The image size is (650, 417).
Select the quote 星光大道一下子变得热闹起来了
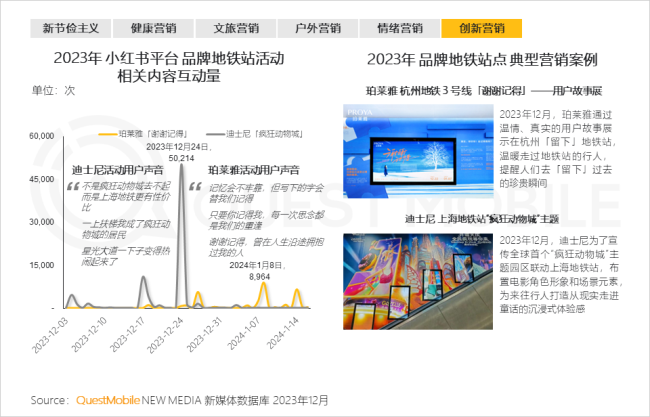126,256
